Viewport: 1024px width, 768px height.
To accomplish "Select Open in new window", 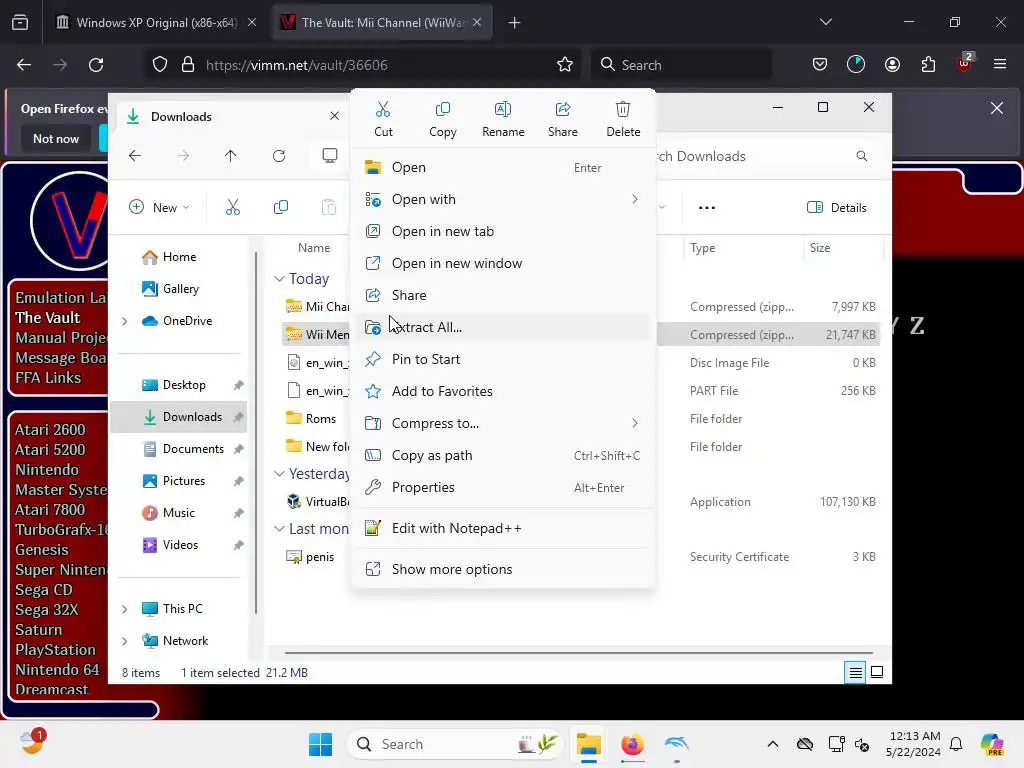I will pos(503,263).
